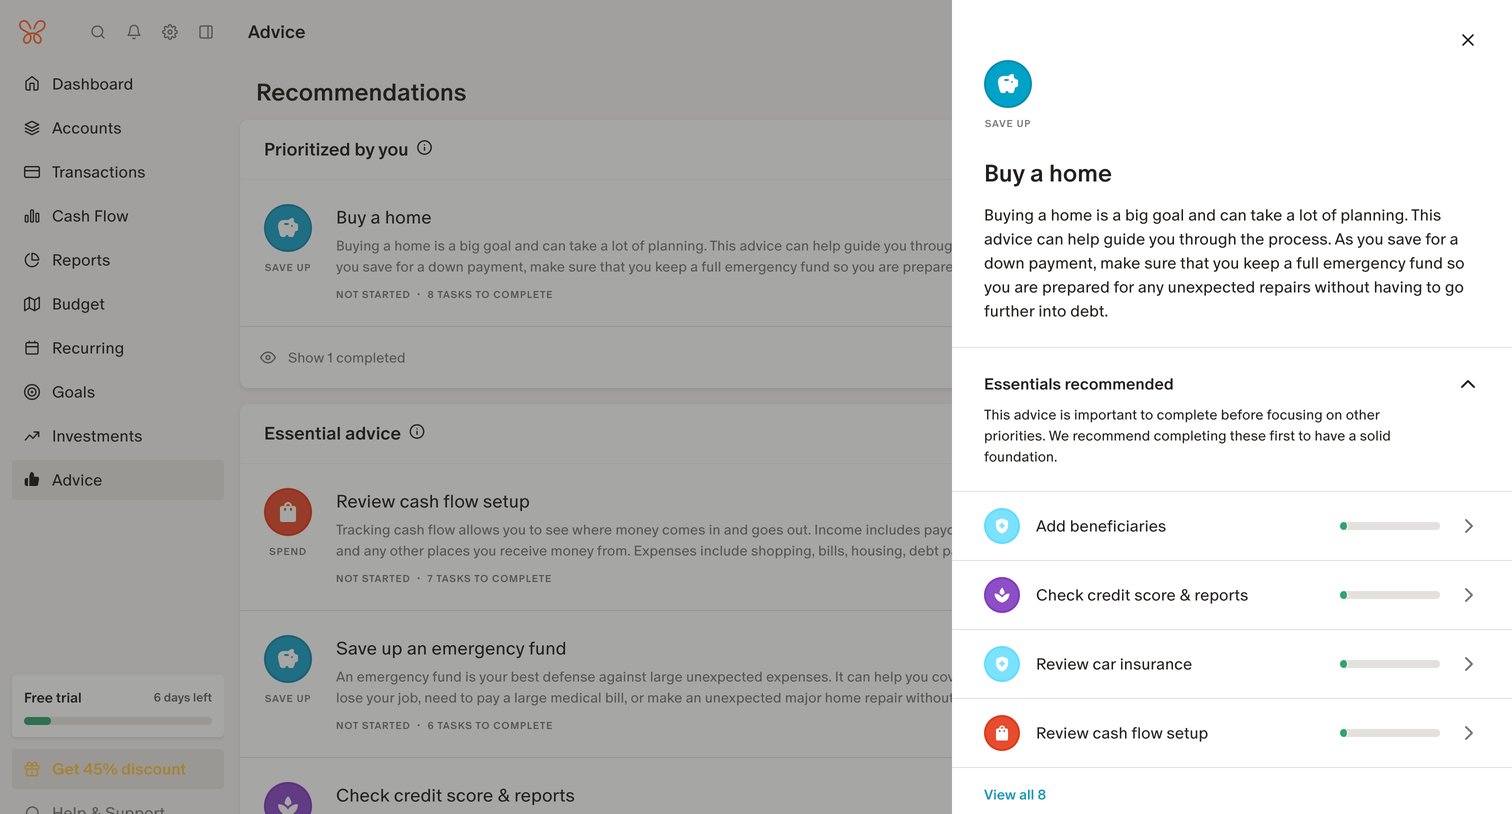Click the search magnifier icon
1512x814 pixels.
[x=98, y=32]
